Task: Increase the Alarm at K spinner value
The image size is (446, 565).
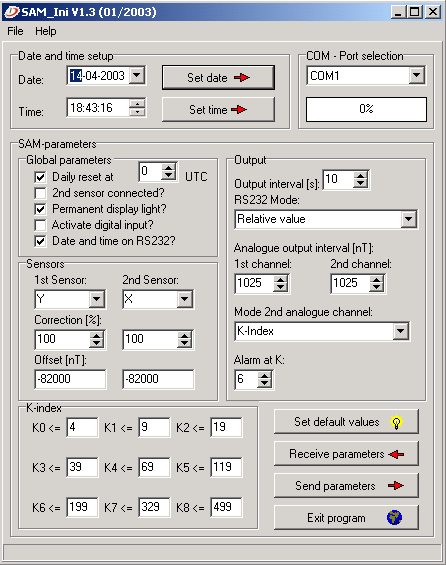Action: click(x=265, y=375)
